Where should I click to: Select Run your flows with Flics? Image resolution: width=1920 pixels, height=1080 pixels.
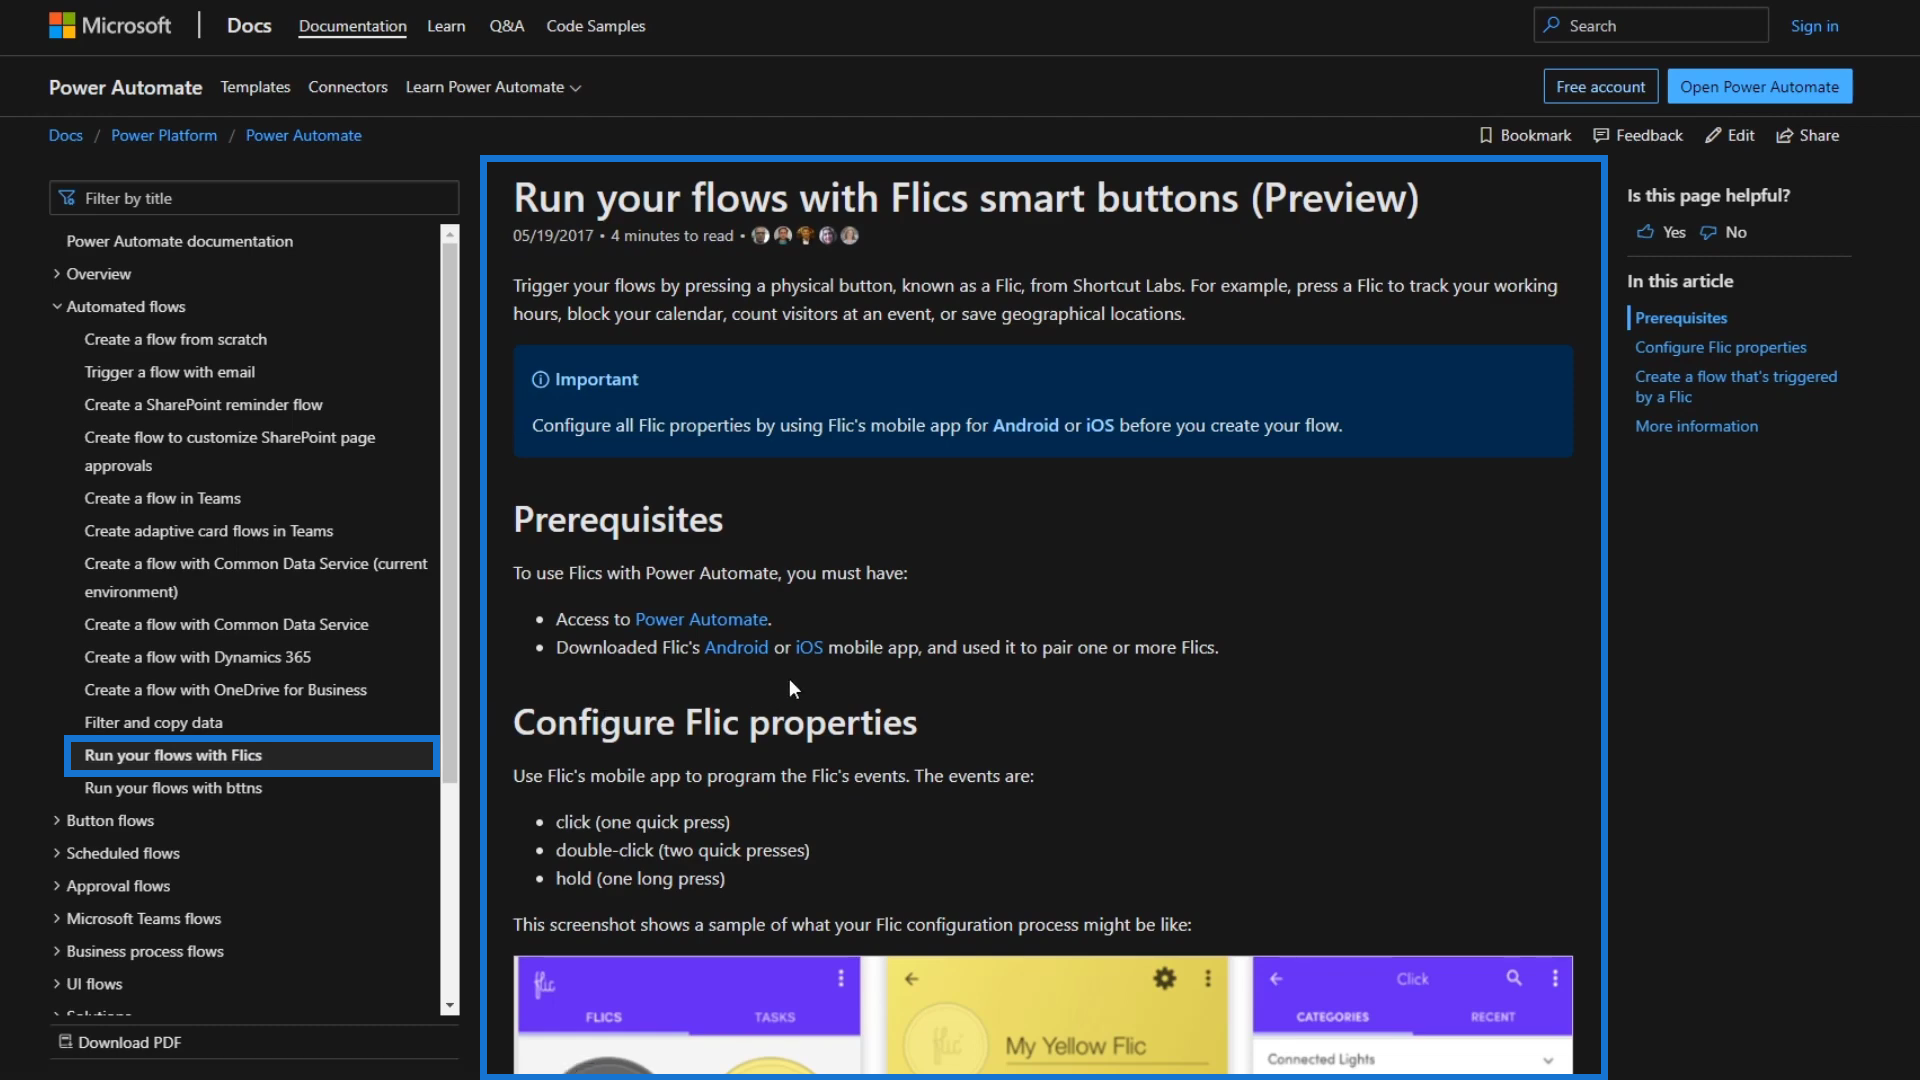[252, 756]
